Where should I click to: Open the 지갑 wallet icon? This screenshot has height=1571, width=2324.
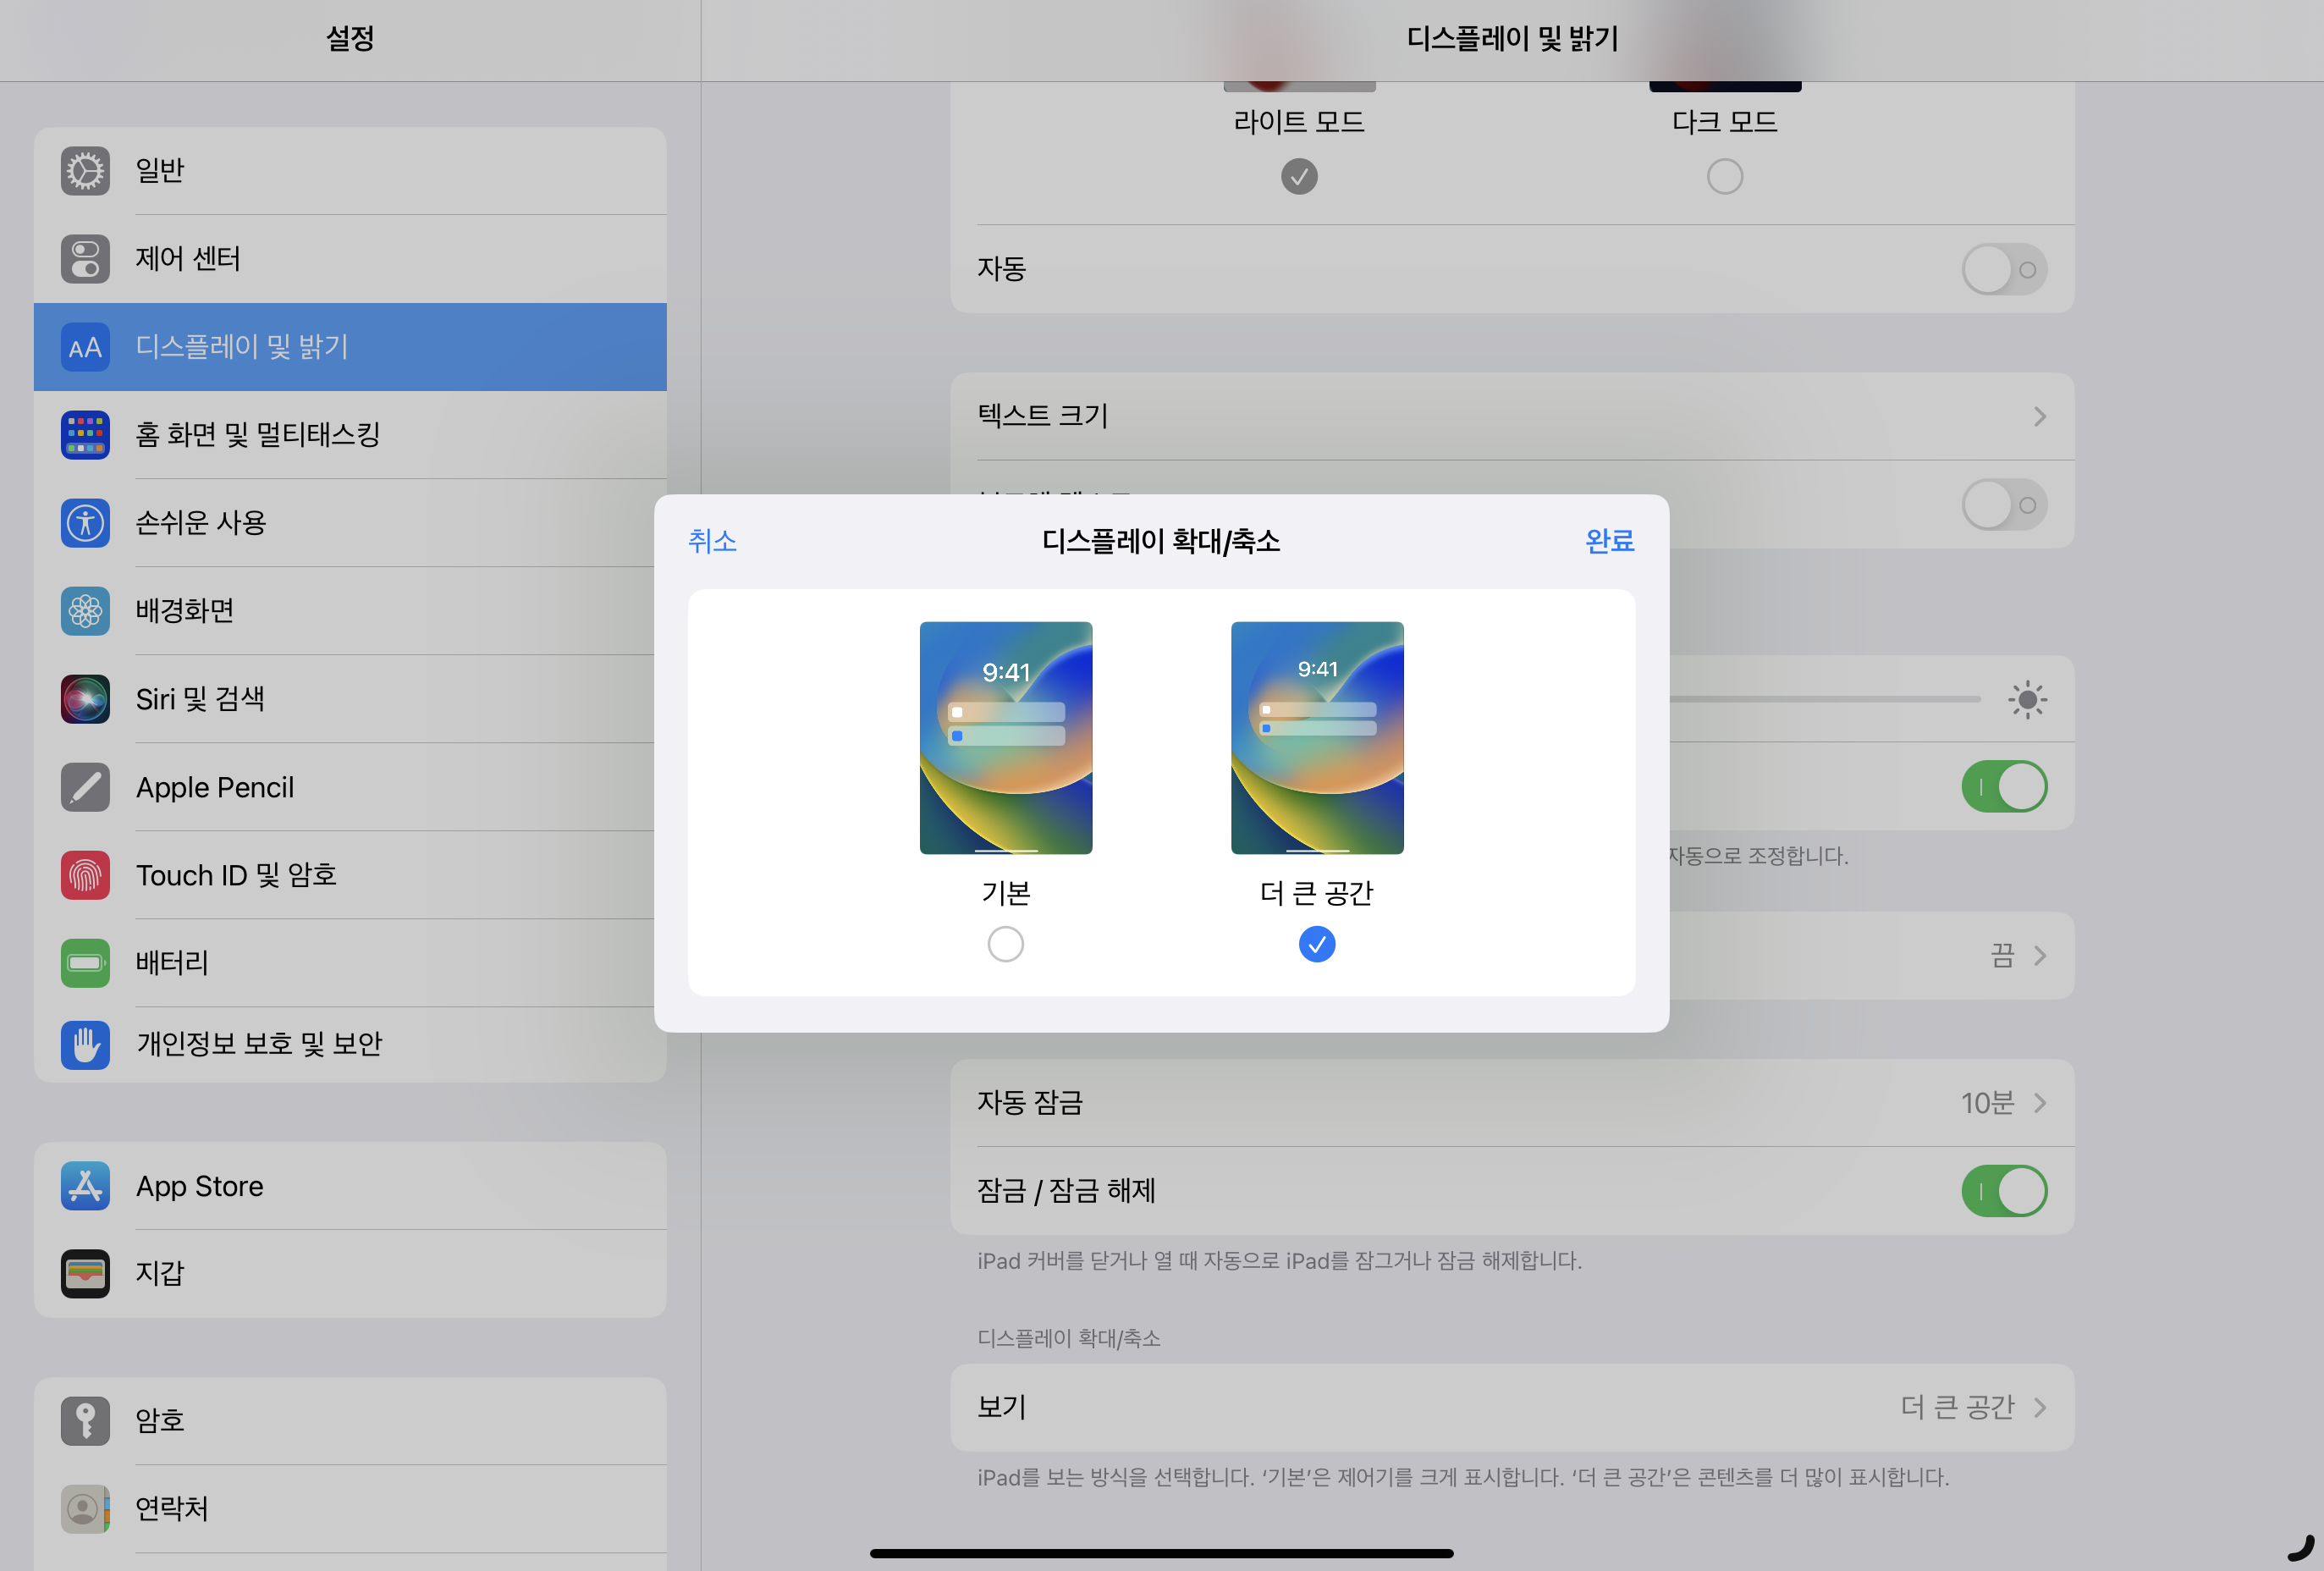click(85, 1273)
